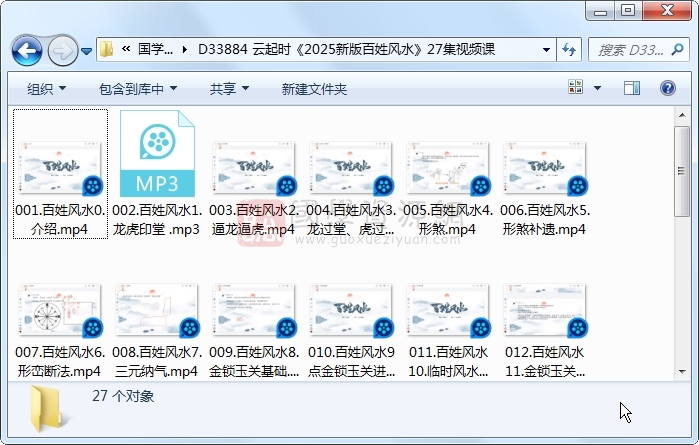Viewport: 699px width, 445px height.
Task: Click the scrollbar up arrow
Action: point(682,115)
